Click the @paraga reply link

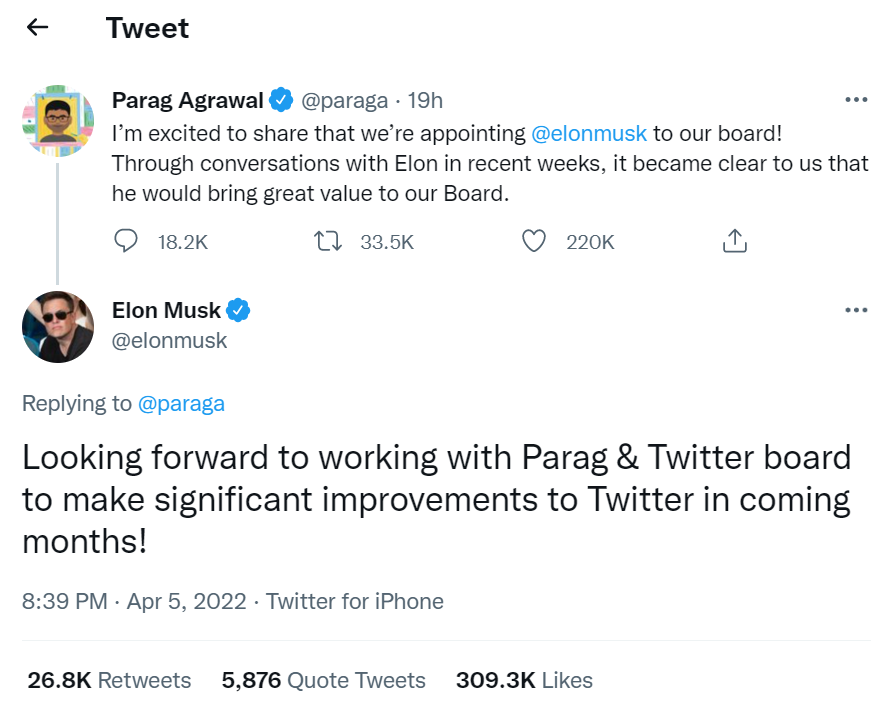[x=181, y=404]
